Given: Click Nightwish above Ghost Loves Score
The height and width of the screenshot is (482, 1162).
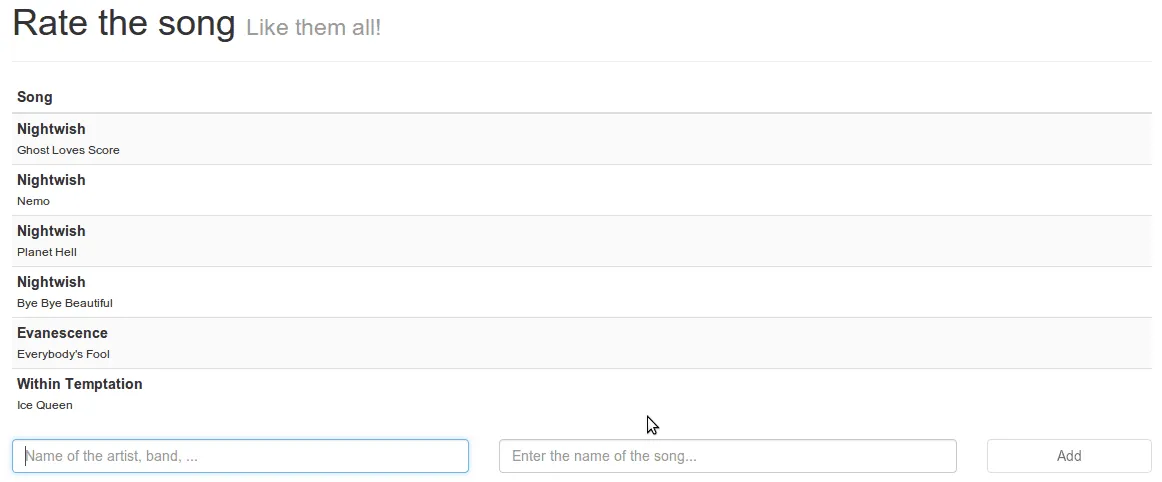Looking at the screenshot, I should [x=51, y=129].
